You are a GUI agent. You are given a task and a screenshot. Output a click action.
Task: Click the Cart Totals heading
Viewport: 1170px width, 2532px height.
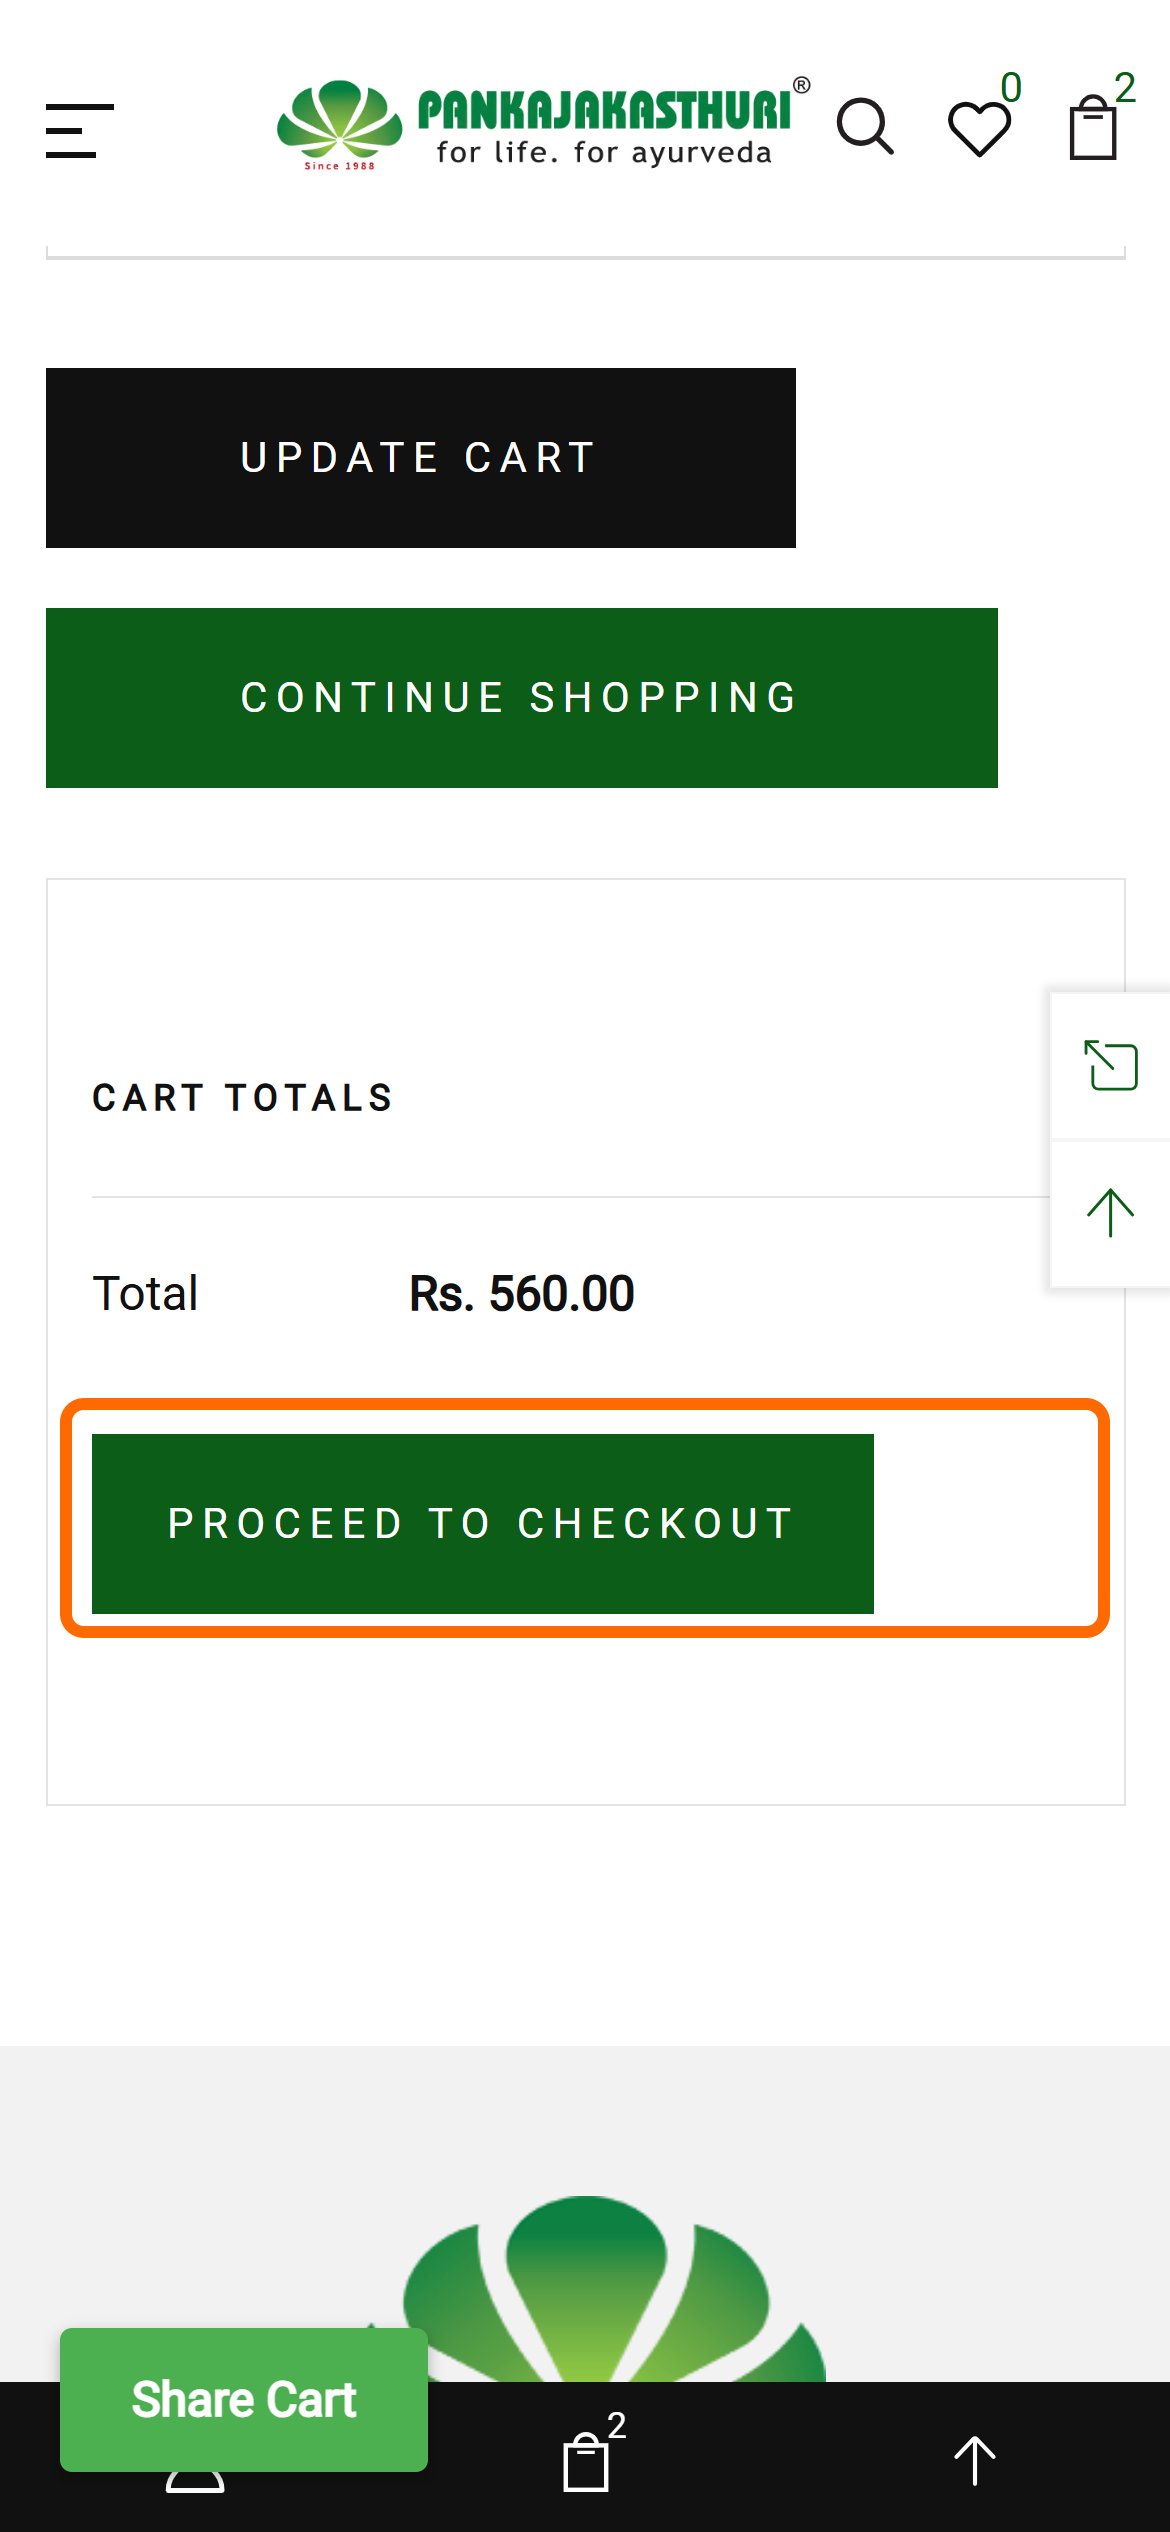243,1097
